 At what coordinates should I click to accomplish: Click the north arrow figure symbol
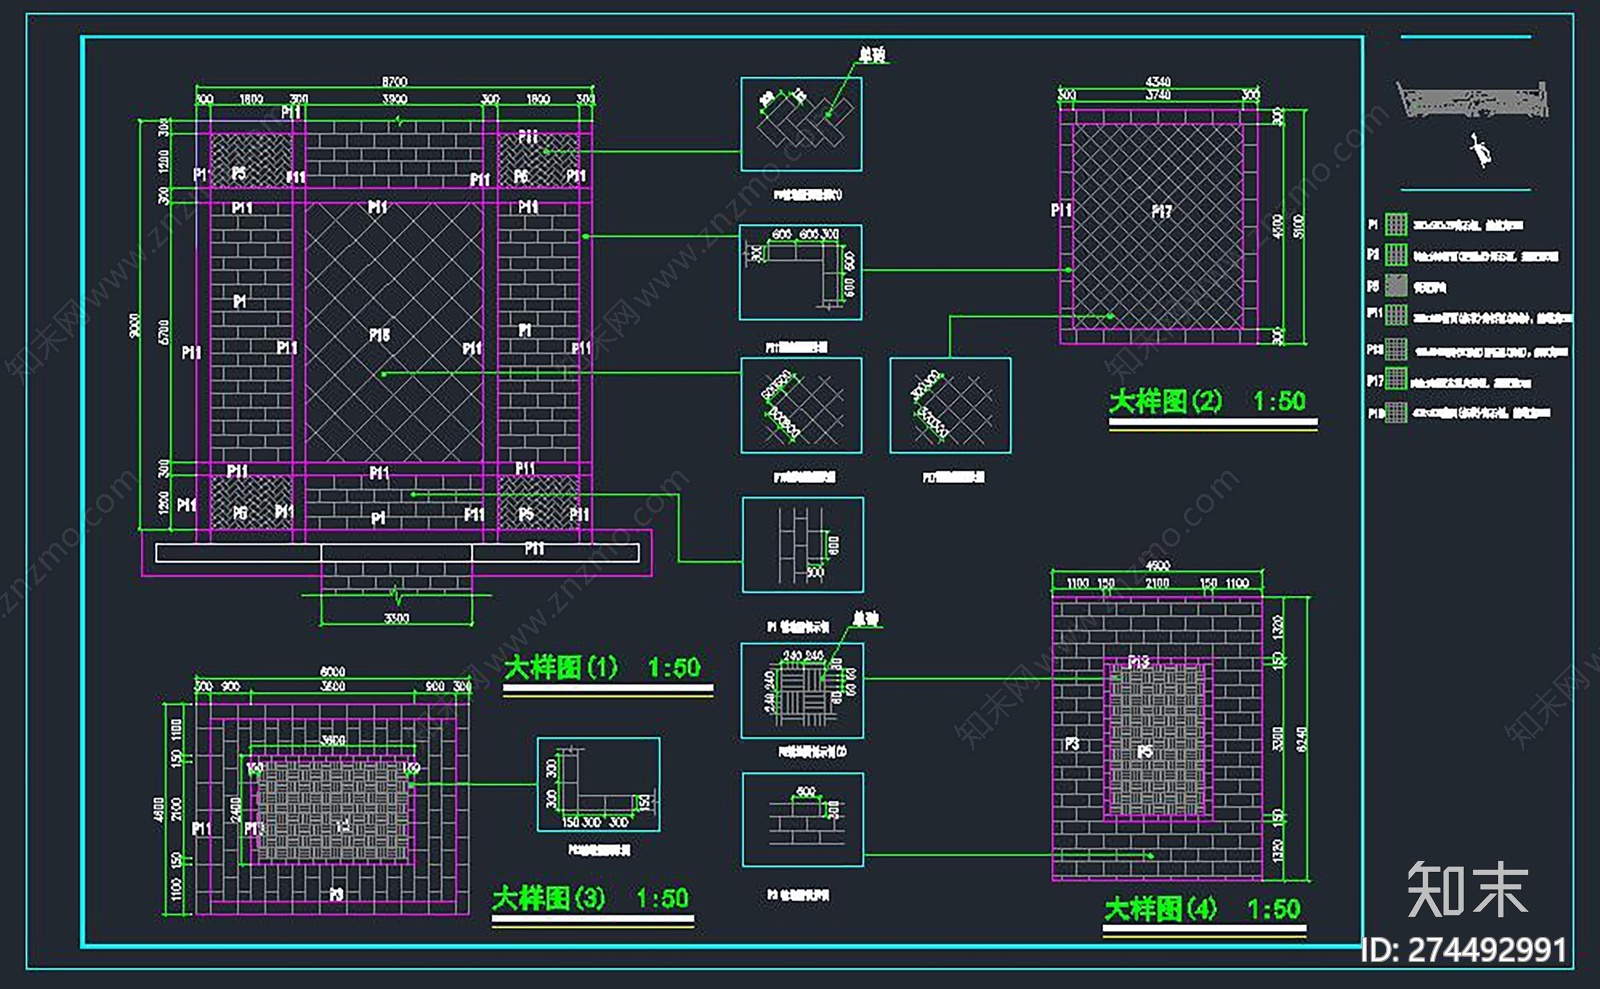[1481, 150]
